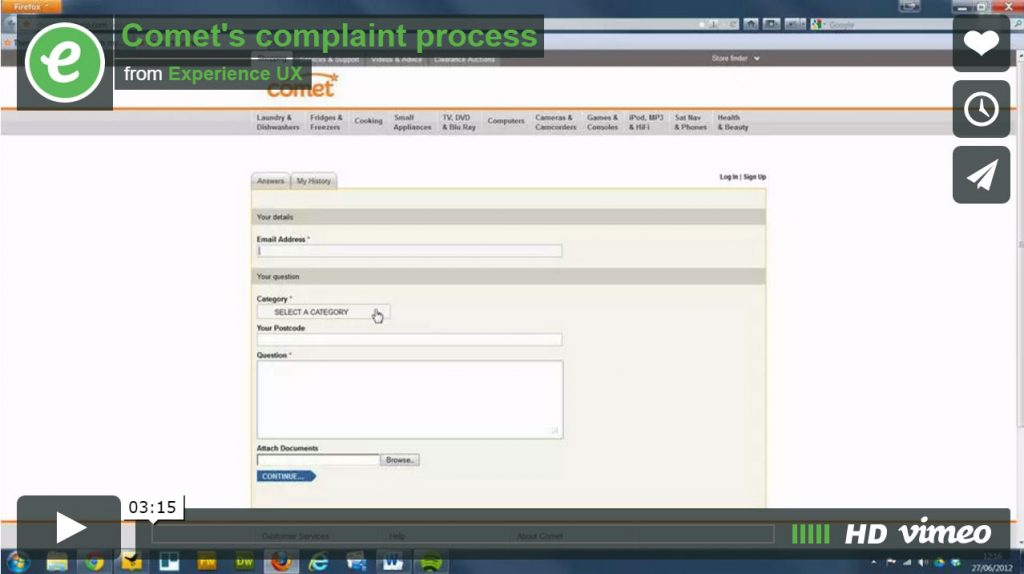This screenshot has width=1024, height=574.
Task: Open Microsoft Word from taskbar
Action: 393,562
